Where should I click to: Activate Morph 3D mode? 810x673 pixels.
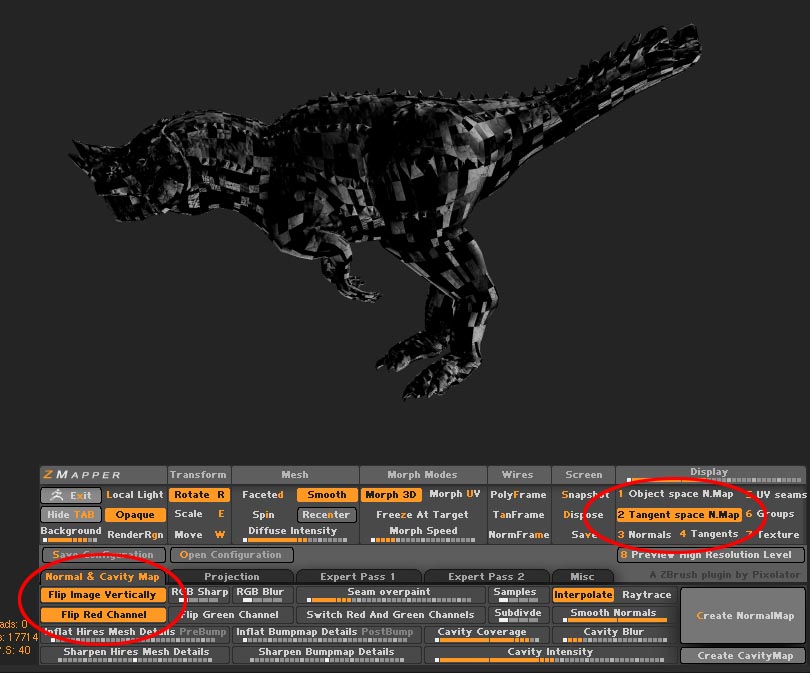[391, 495]
